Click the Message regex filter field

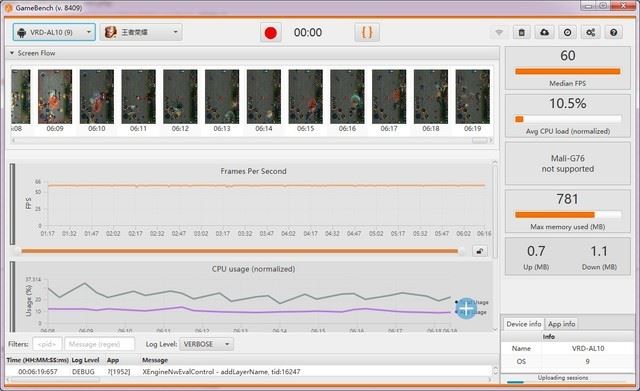point(99,344)
